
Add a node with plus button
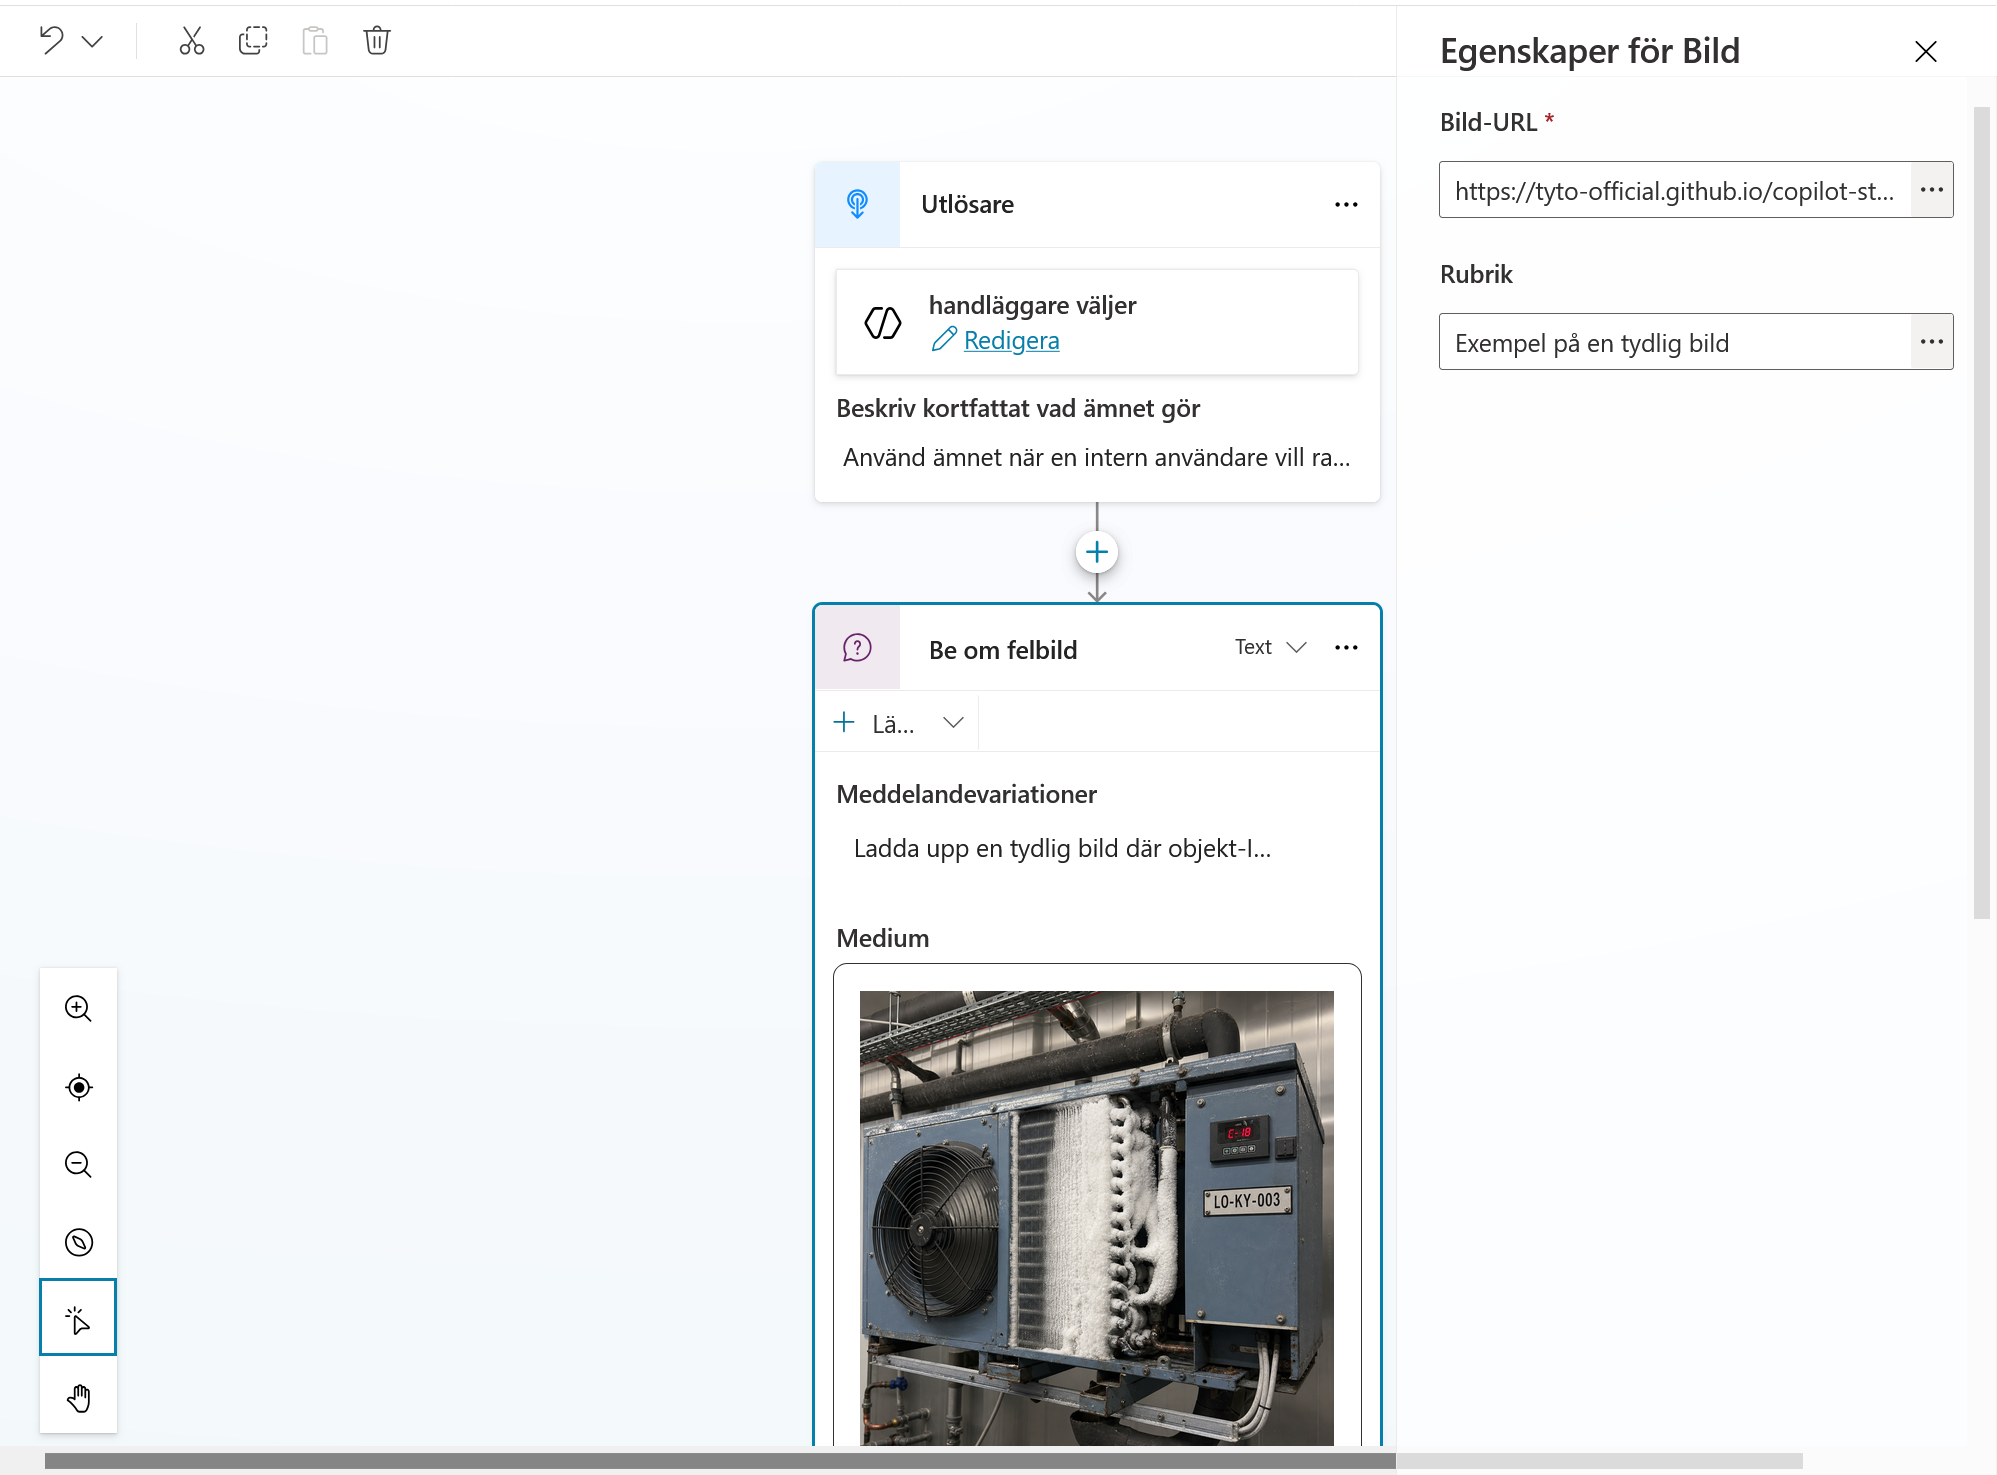pos(1097,552)
